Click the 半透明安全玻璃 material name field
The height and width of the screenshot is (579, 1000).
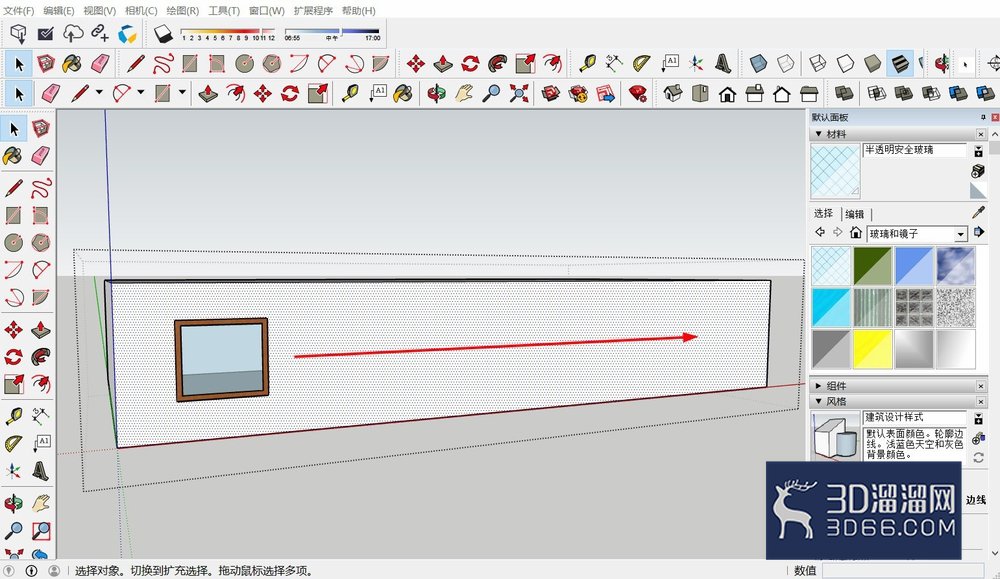(x=915, y=150)
